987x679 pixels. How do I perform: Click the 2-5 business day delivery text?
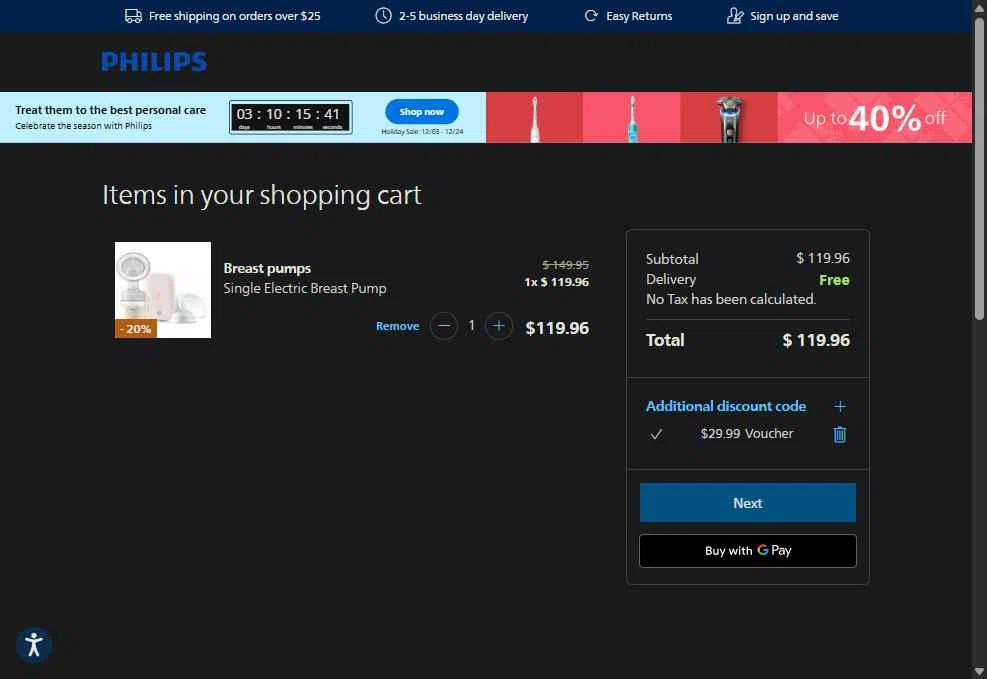[463, 16]
